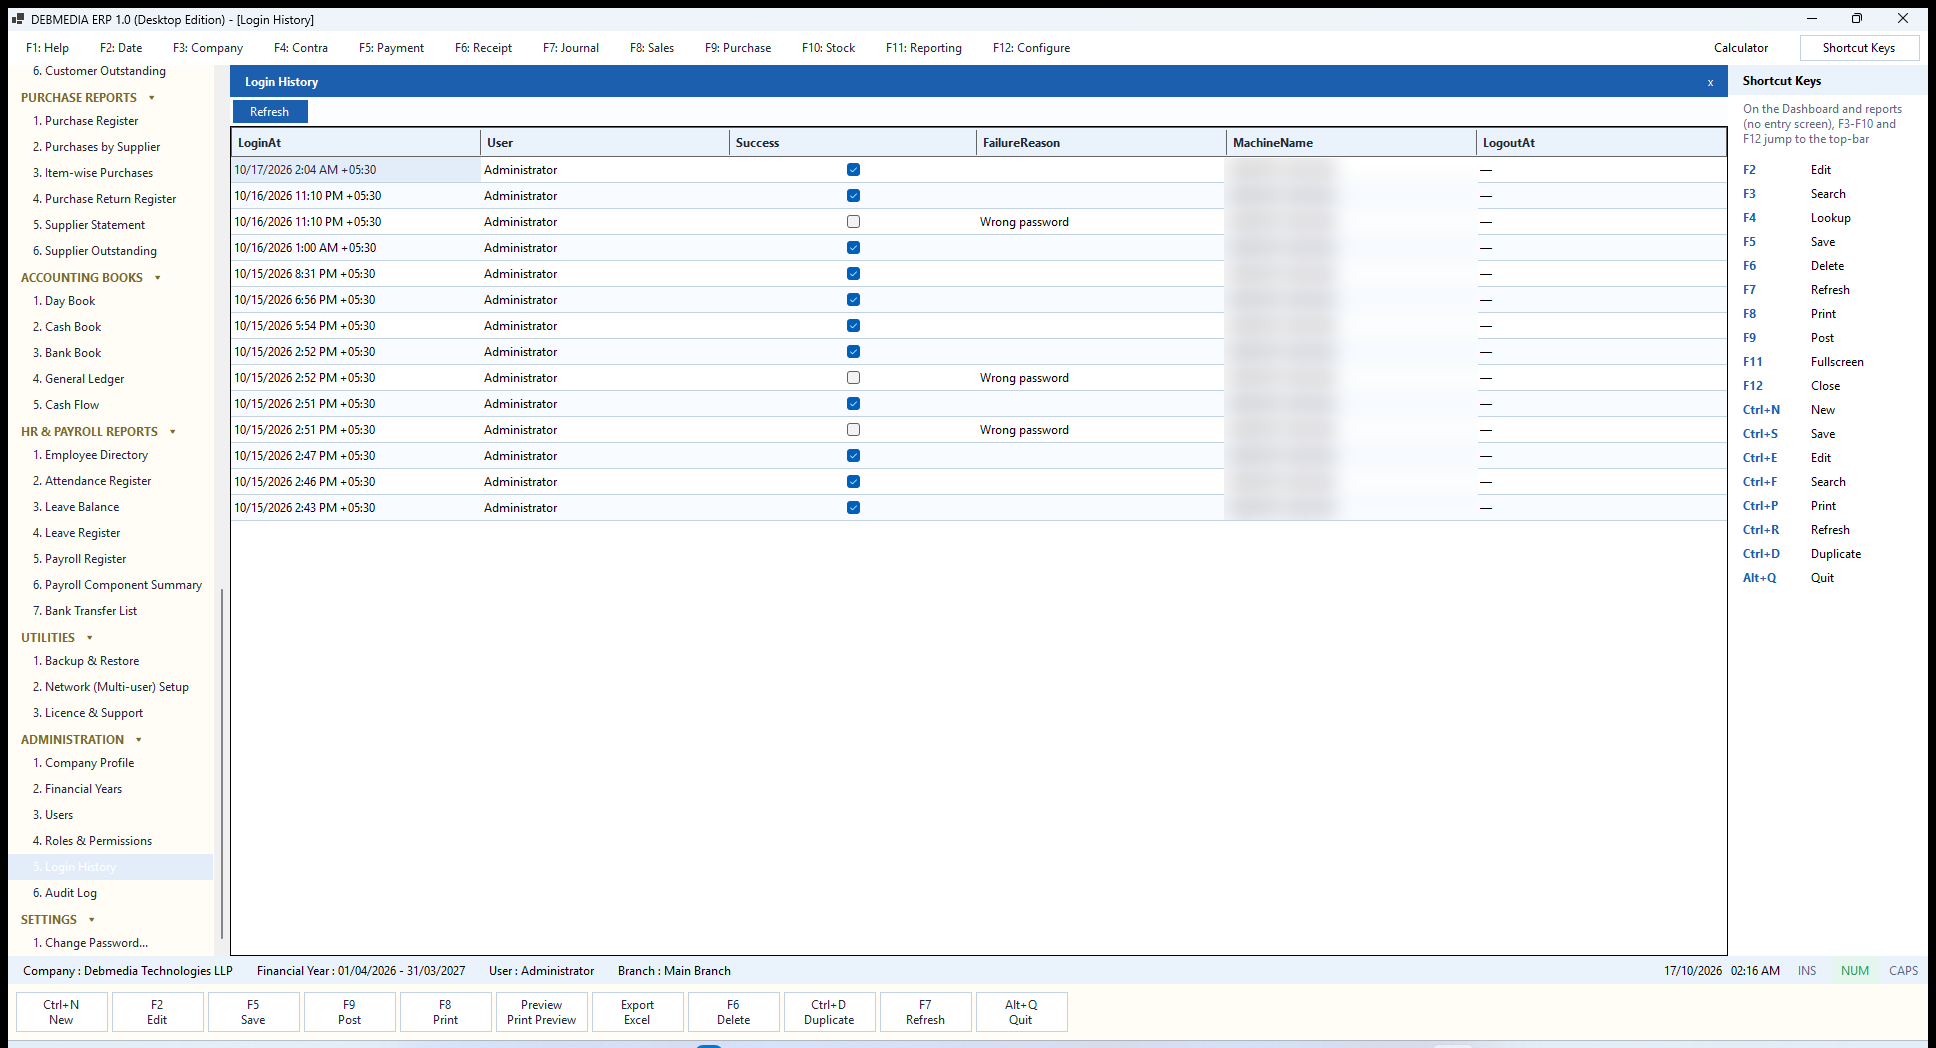This screenshot has height=1048, width=1936.
Task: Open Backup & Restore utility
Action: pyautogui.click(x=86, y=661)
